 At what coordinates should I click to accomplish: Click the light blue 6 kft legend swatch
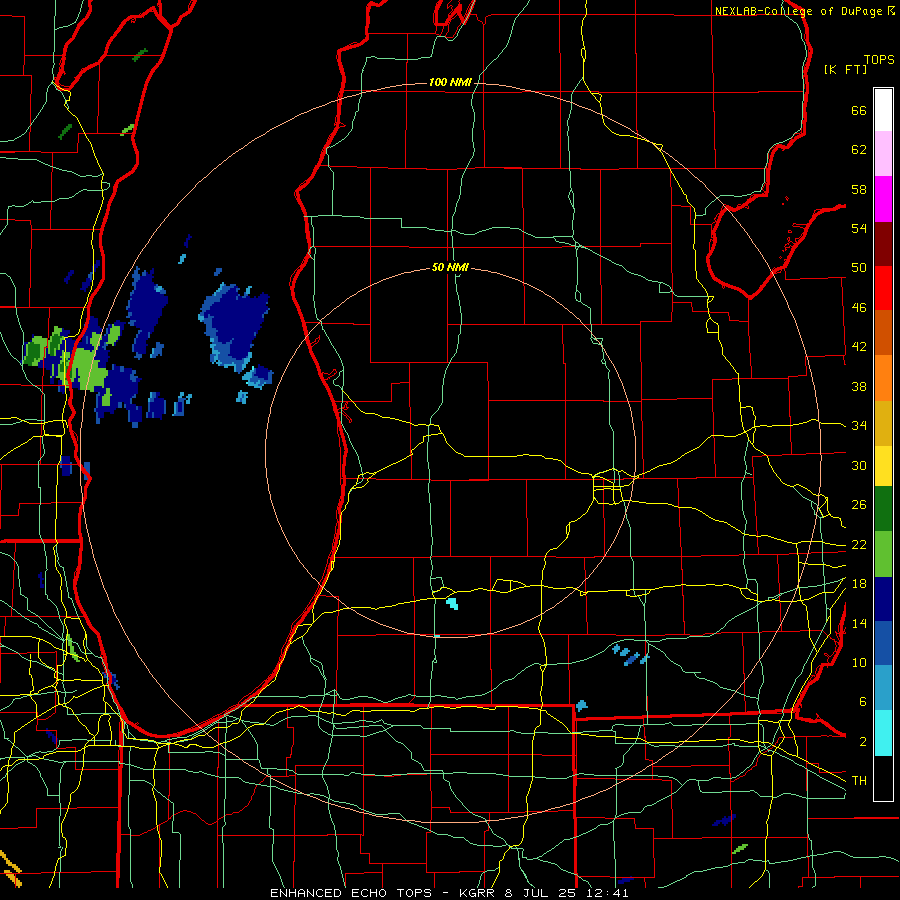point(883,688)
